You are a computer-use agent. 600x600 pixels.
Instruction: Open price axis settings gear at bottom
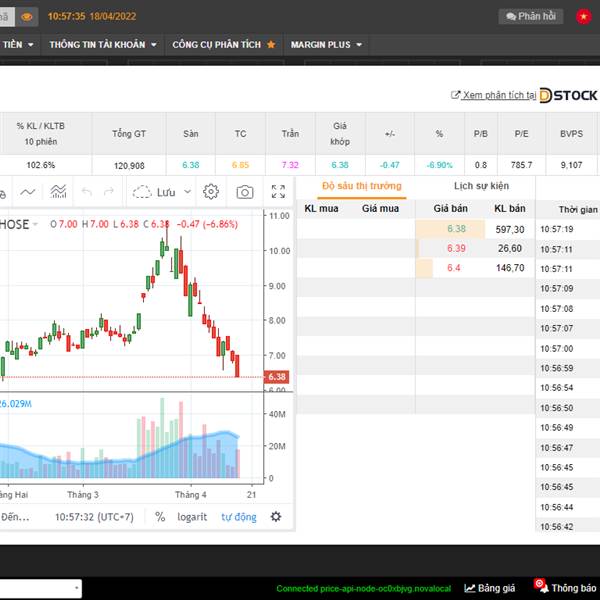click(276, 517)
